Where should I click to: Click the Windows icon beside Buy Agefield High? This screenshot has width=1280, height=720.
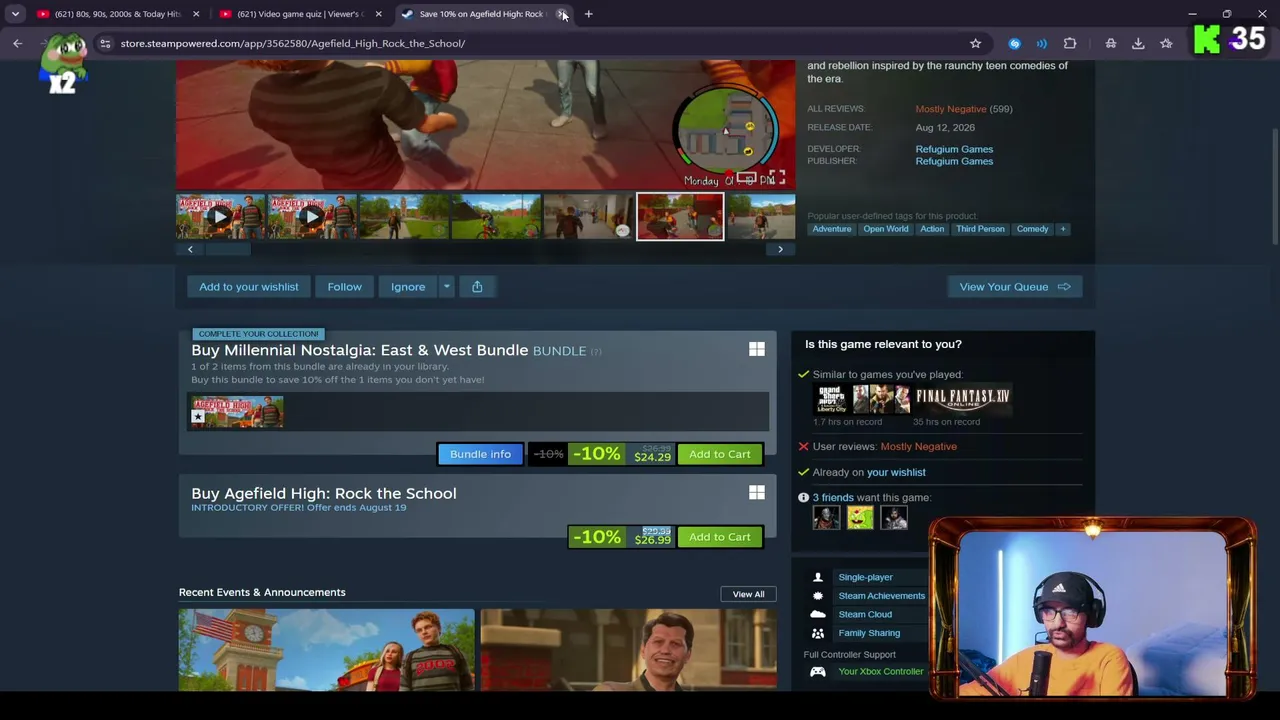(757, 492)
